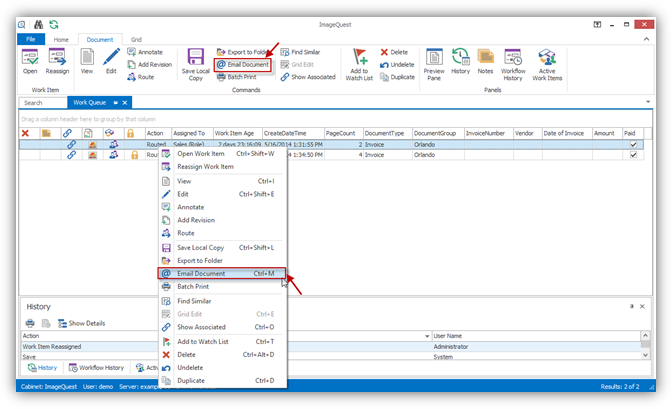Choose Duplicate in context menu
672x409 pixels.
(x=222, y=381)
